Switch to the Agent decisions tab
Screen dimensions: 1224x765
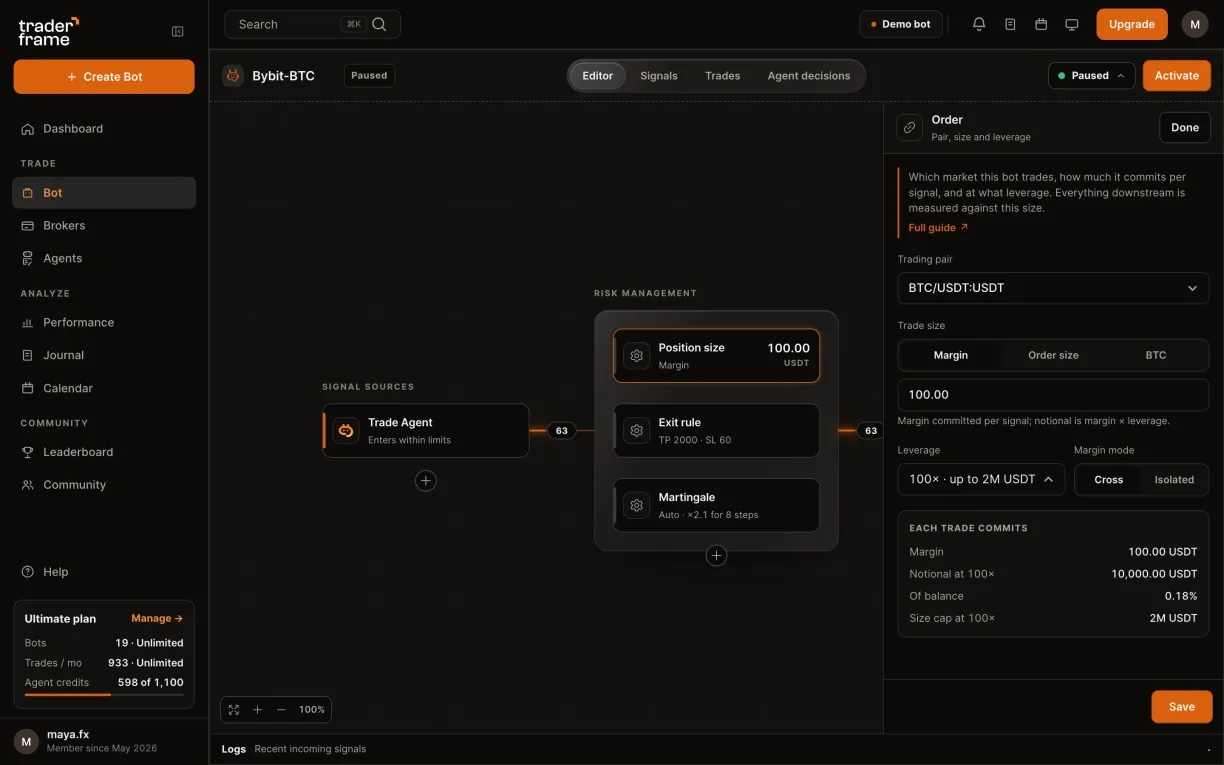coord(809,76)
